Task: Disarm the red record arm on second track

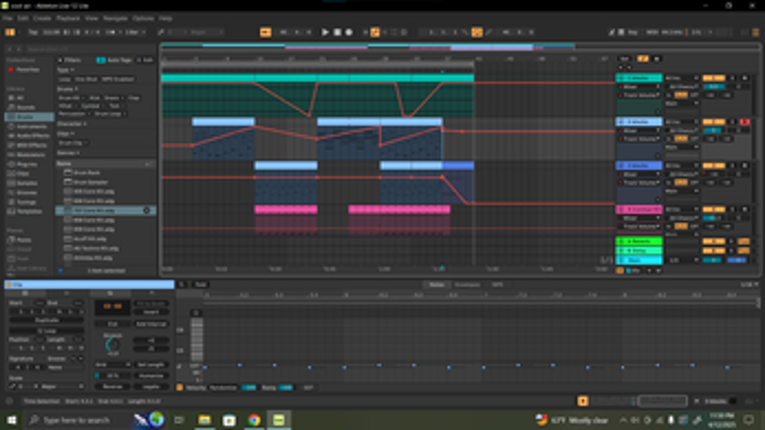Action: coord(745,122)
